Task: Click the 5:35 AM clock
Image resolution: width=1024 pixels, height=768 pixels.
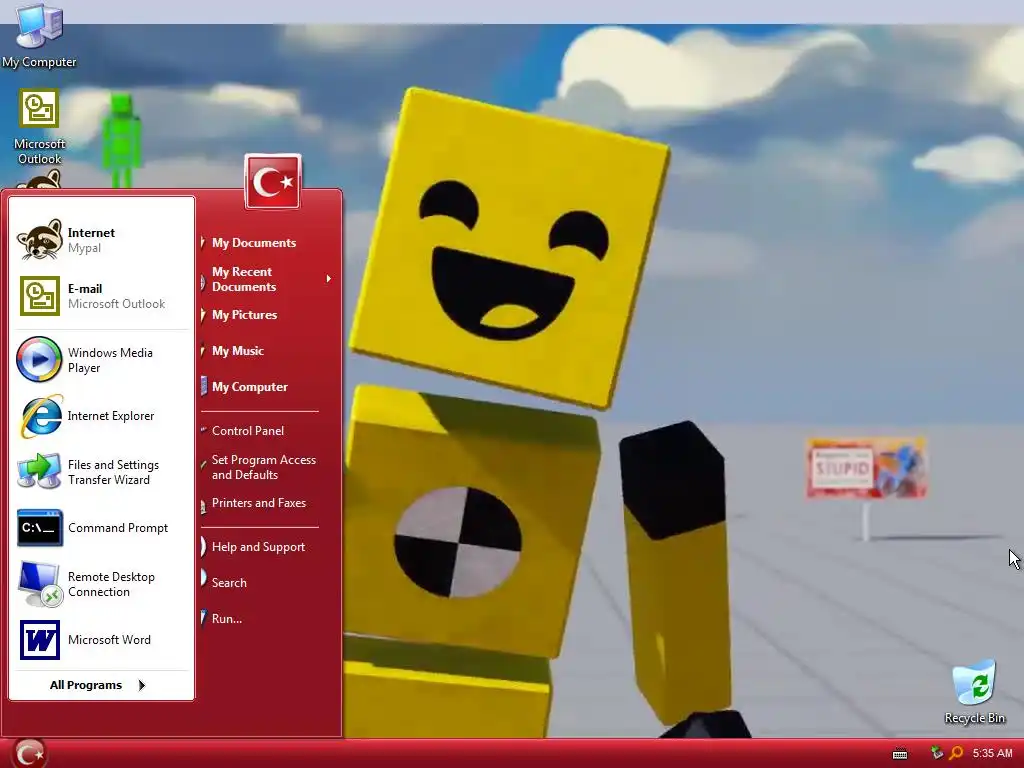Action: 992,753
